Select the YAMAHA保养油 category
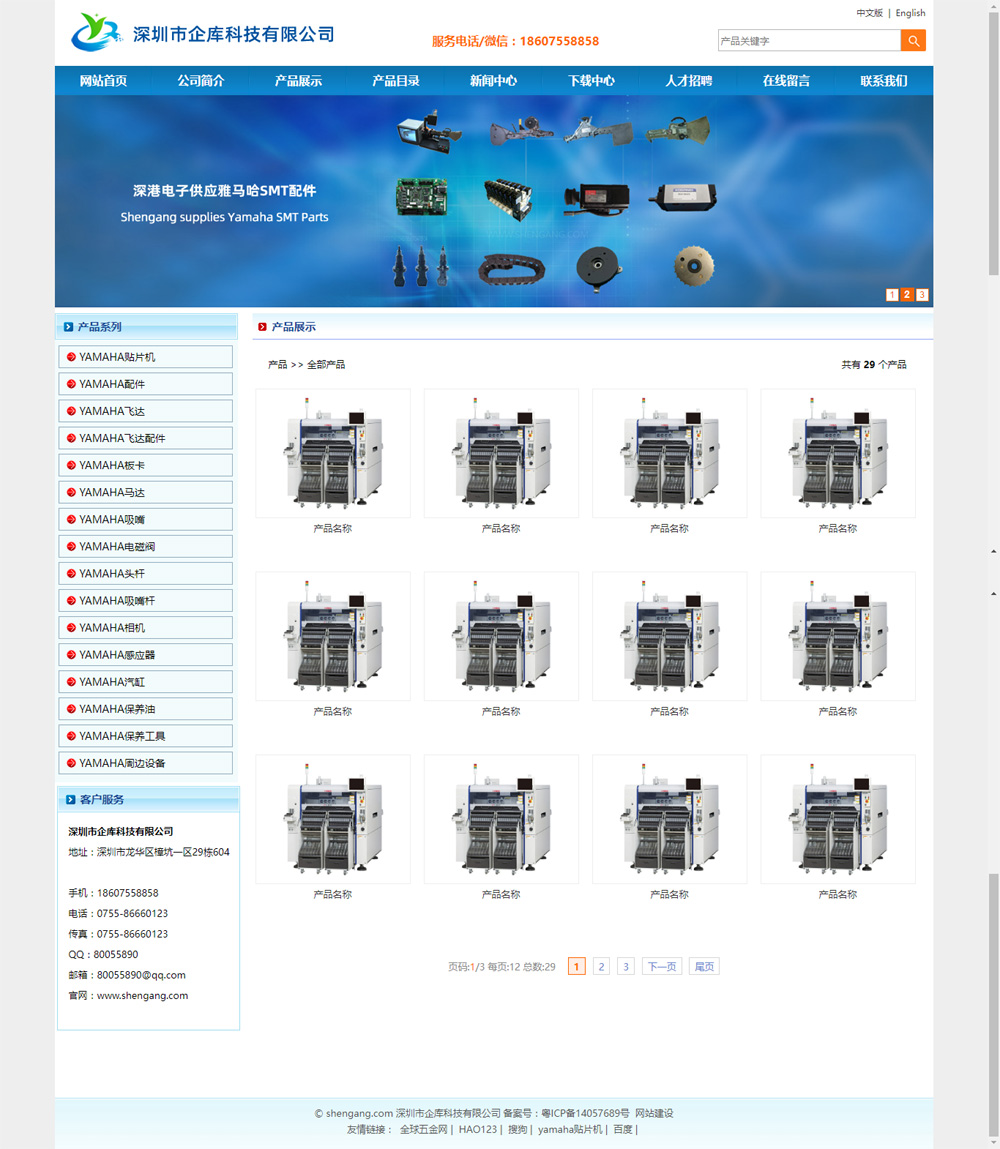 point(146,709)
